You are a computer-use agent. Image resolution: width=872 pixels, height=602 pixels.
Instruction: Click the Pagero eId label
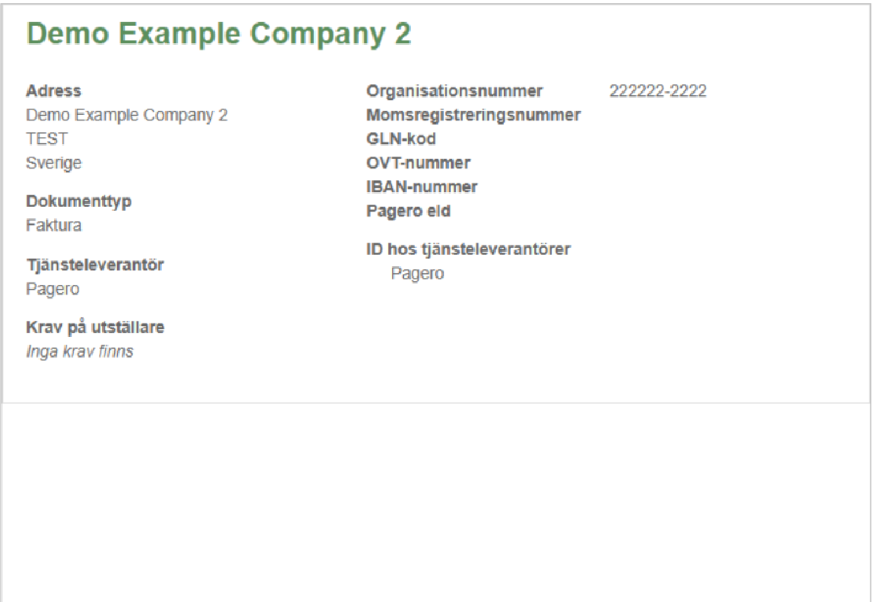(x=408, y=210)
